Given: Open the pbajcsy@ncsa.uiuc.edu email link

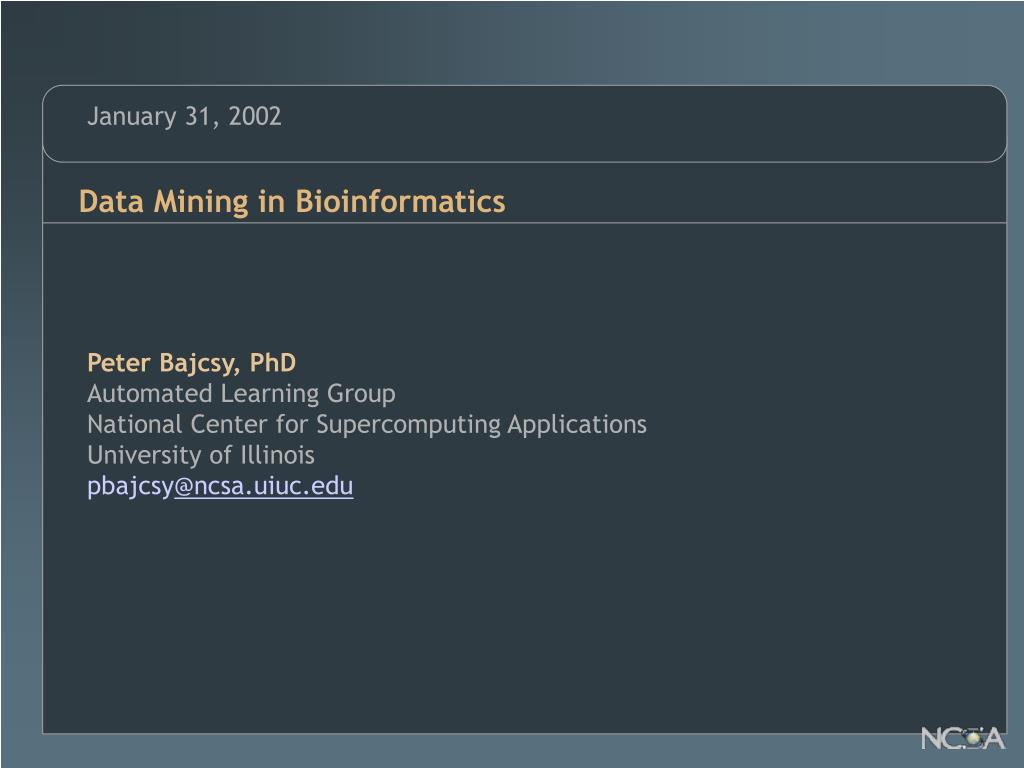Looking at the screenshot, I should click(220, 487).
